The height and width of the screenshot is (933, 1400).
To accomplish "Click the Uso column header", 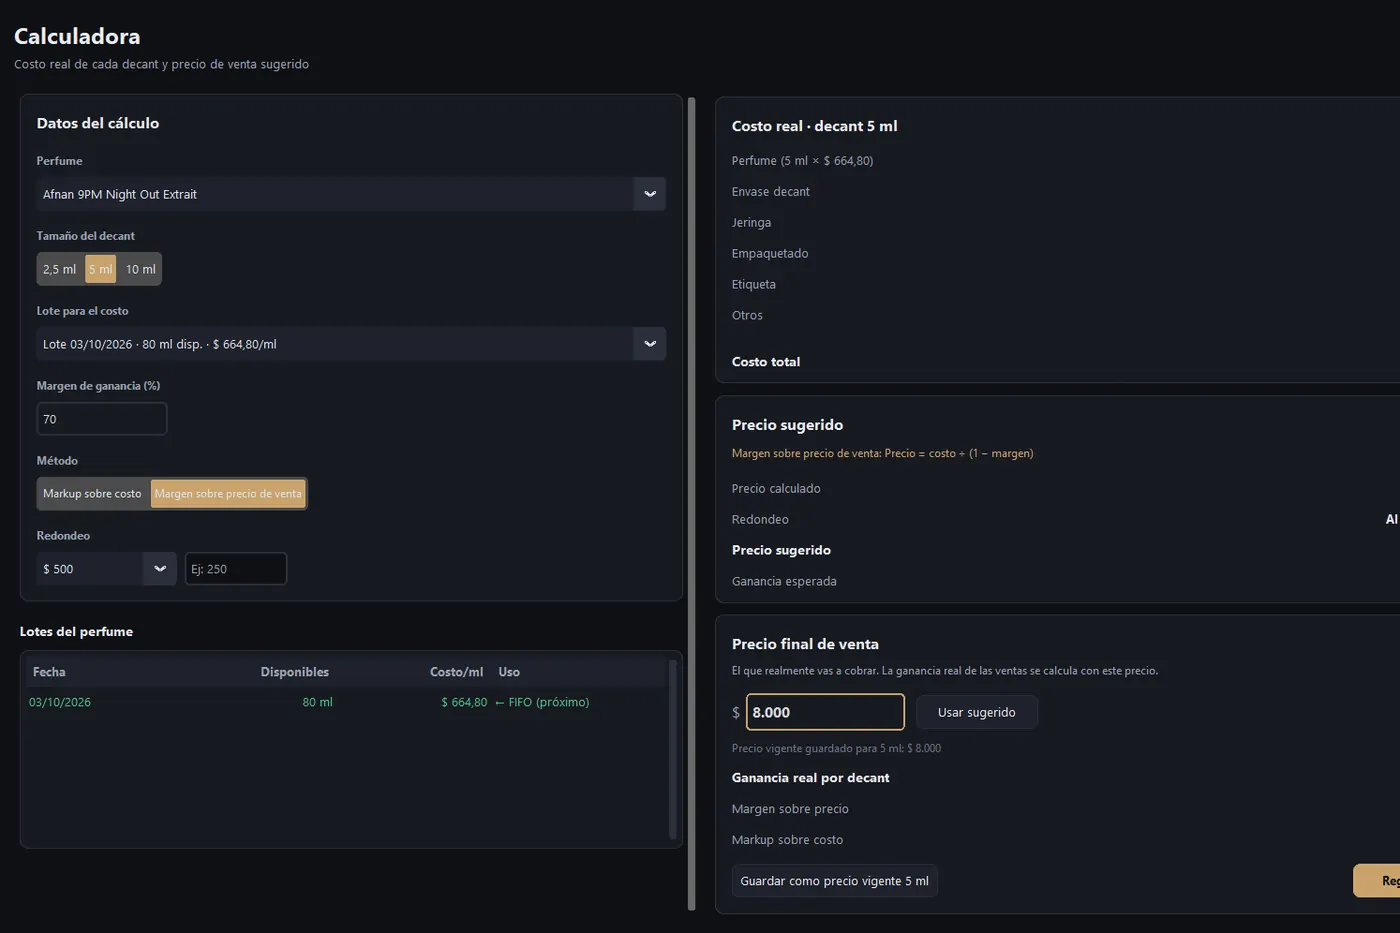I will pos(509,672).
